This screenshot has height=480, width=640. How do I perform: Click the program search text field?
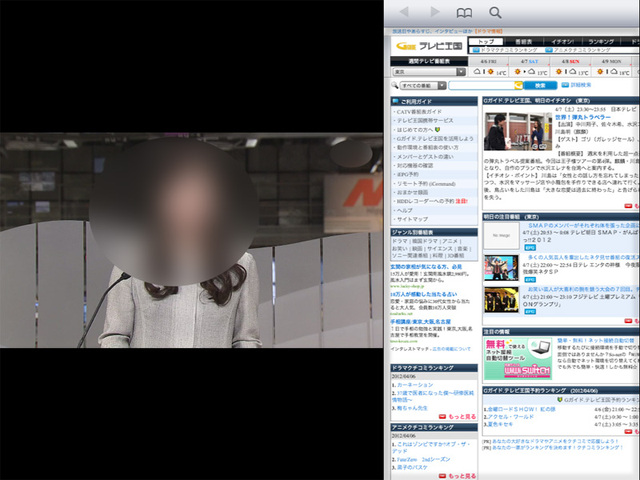click(x=482, y=85)
